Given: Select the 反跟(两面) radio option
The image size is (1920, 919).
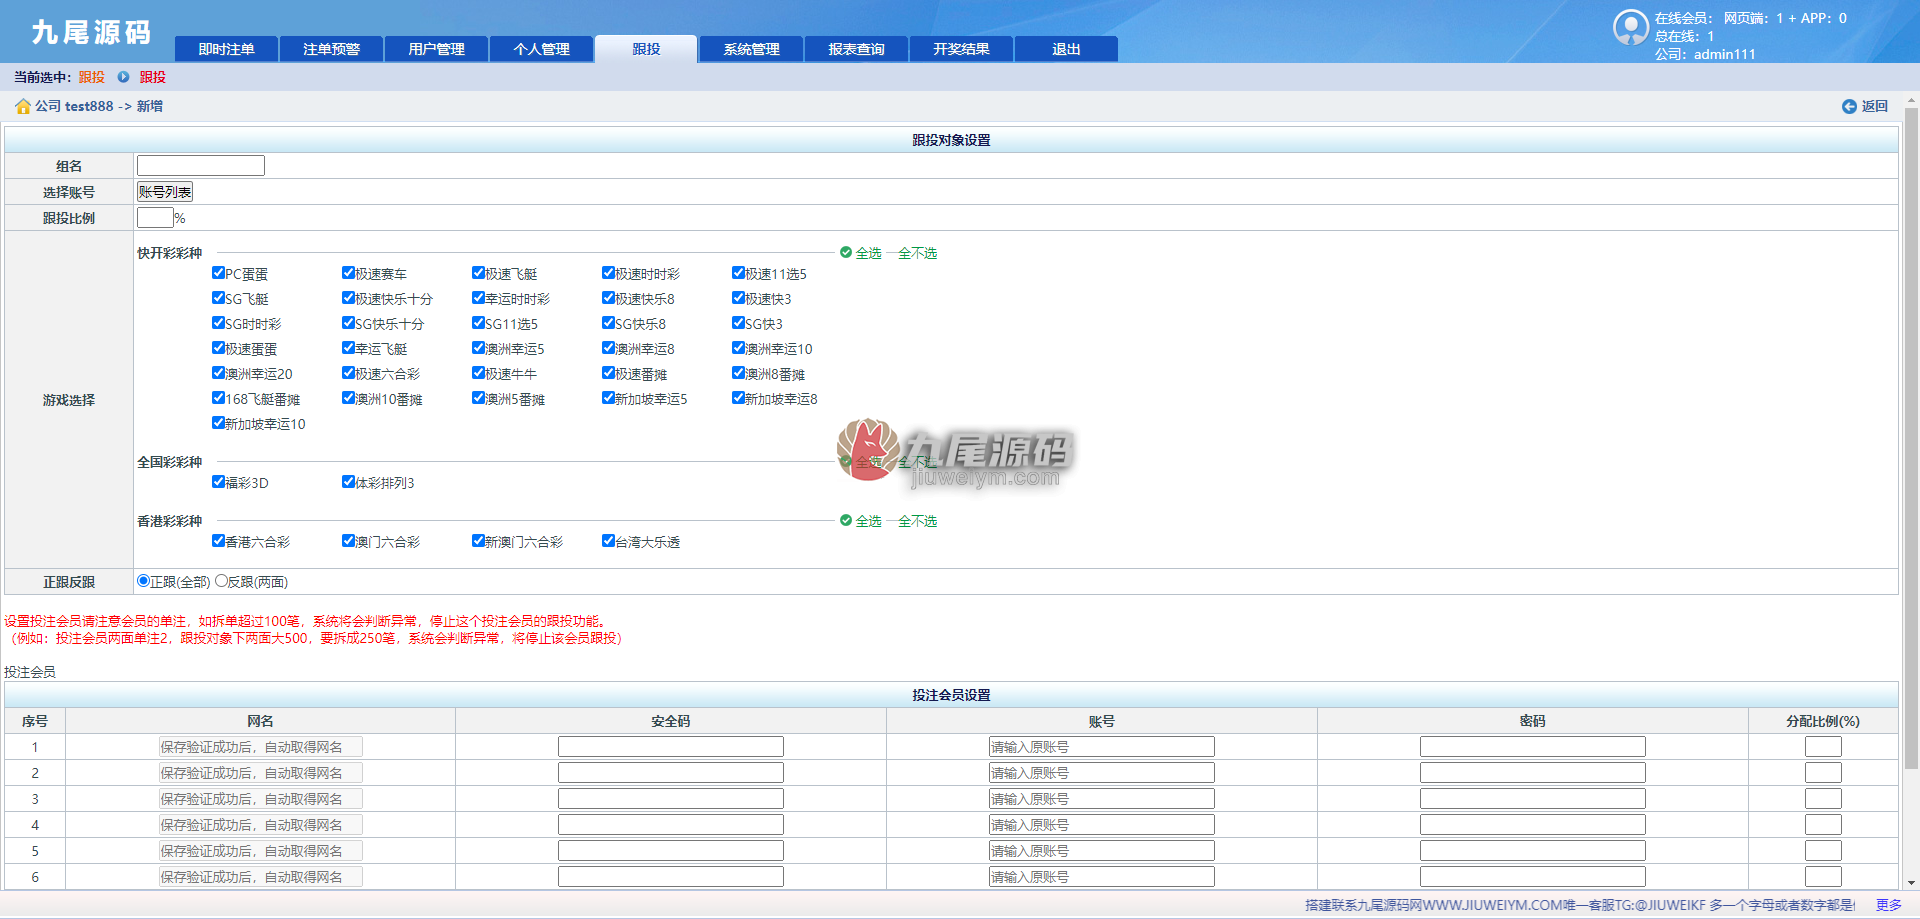Looking at the screenshot, I should point(221,580).
